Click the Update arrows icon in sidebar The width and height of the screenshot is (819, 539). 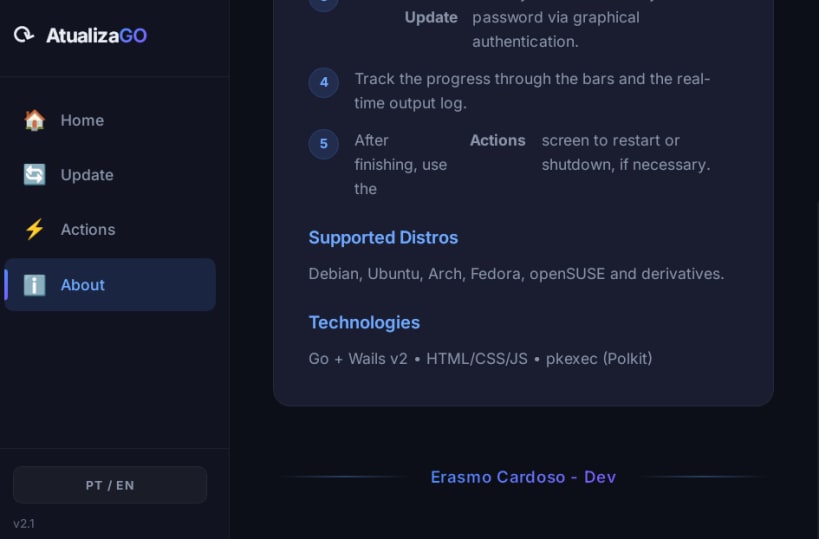(x=35, y=175)
